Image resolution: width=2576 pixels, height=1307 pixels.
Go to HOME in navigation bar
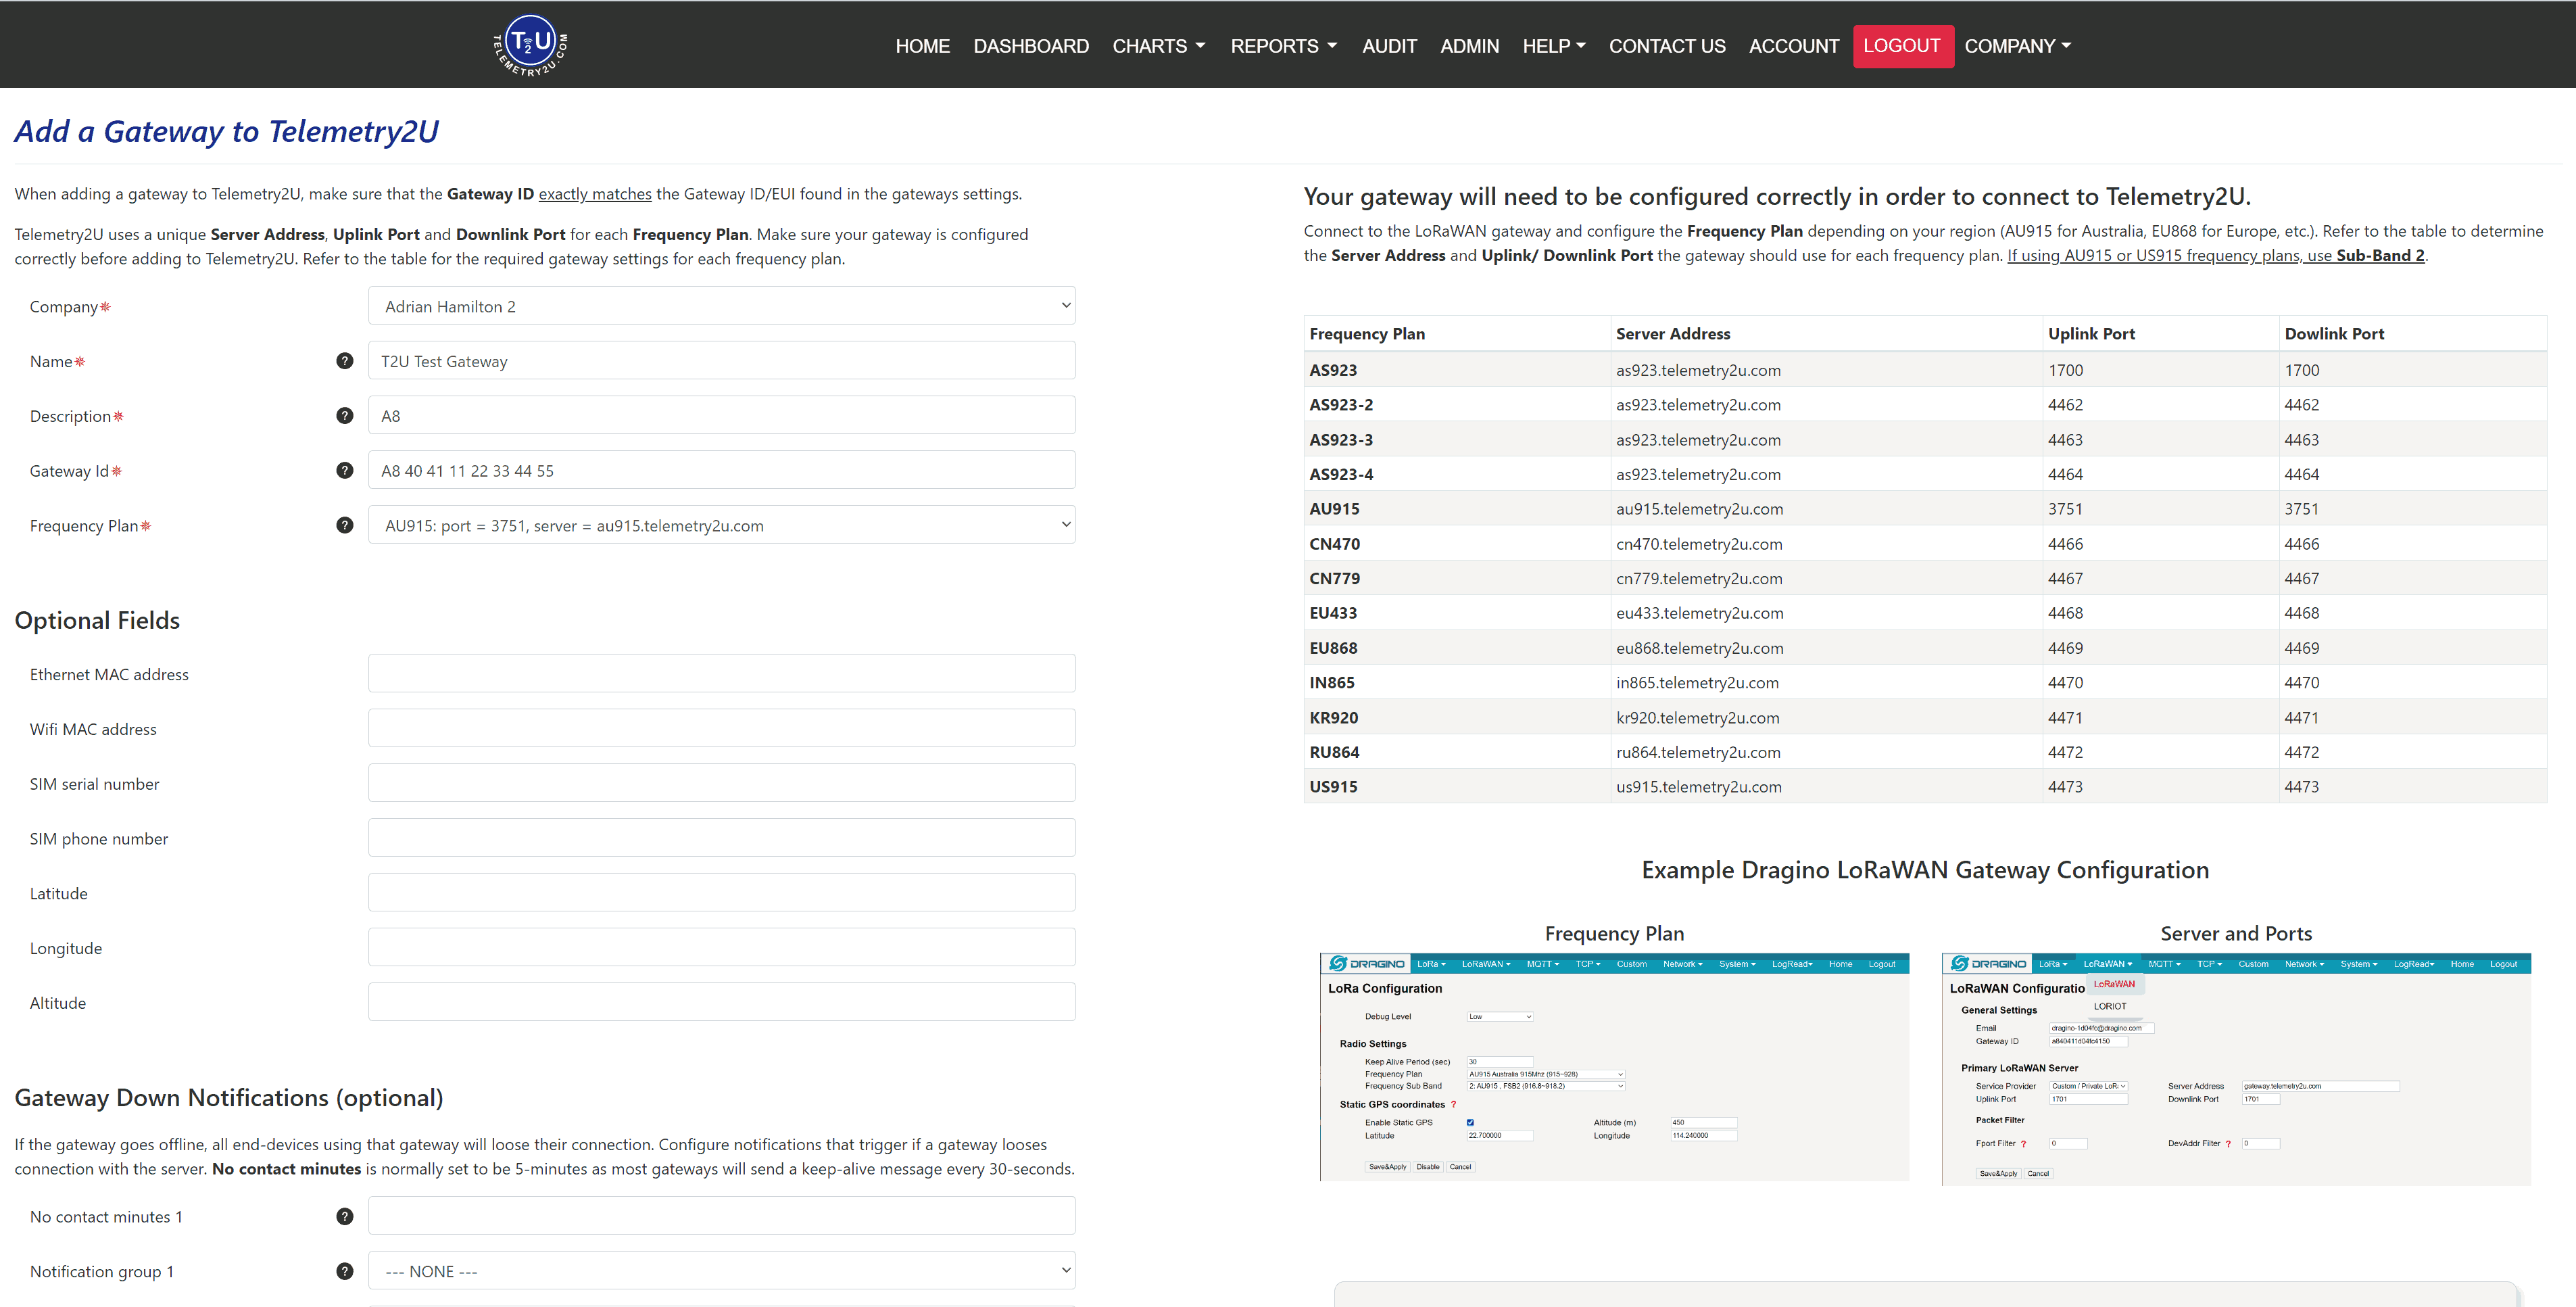tap(922, 46)
